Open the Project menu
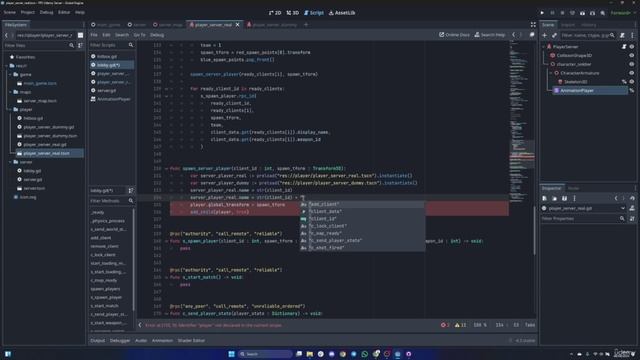This screenshot has height=360, width=640. tap(27, 12)
